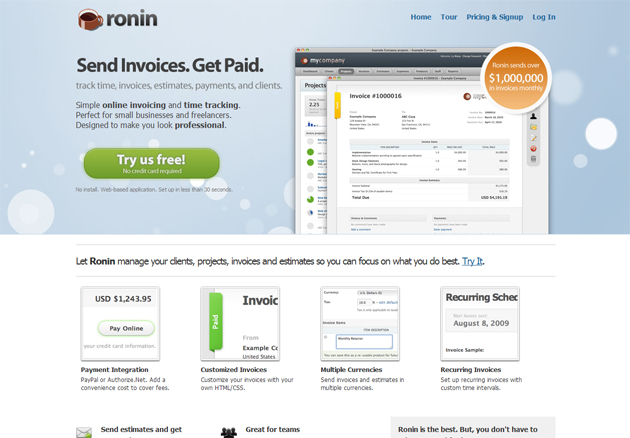Click the Send estimates and get heading
The image size is (630, 438).
pos(141,430)
